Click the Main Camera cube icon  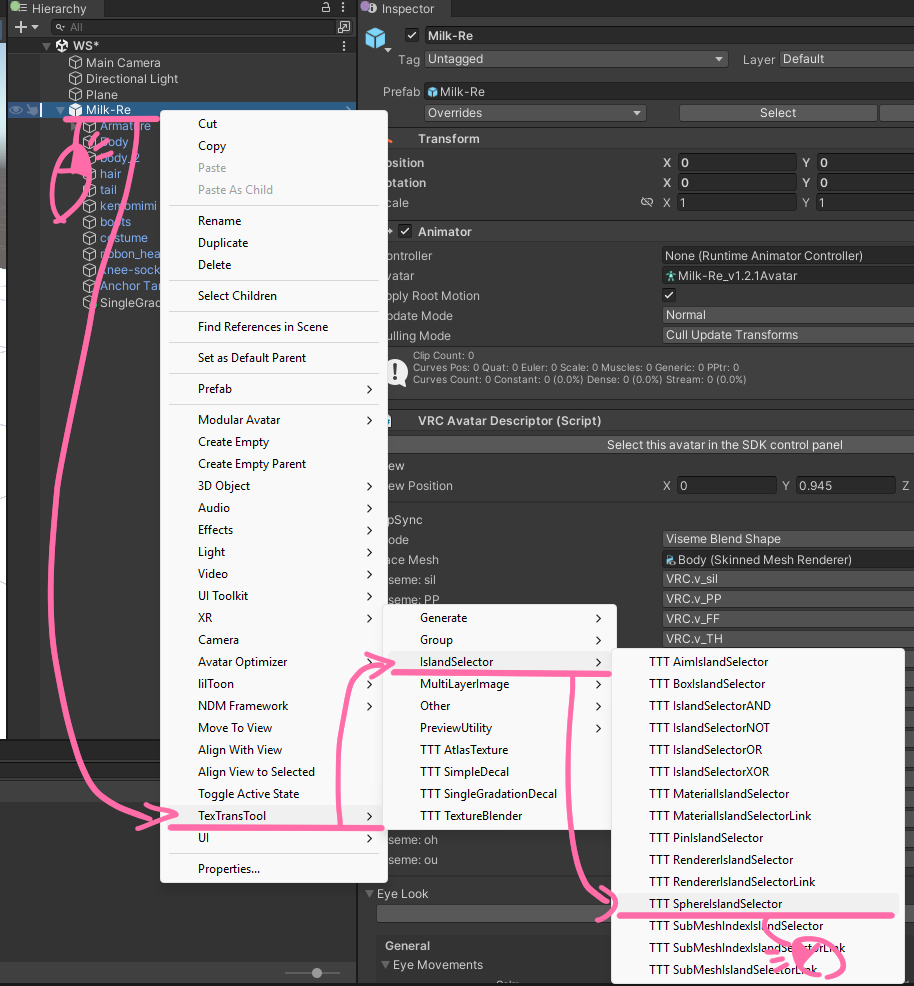[75, 63]
